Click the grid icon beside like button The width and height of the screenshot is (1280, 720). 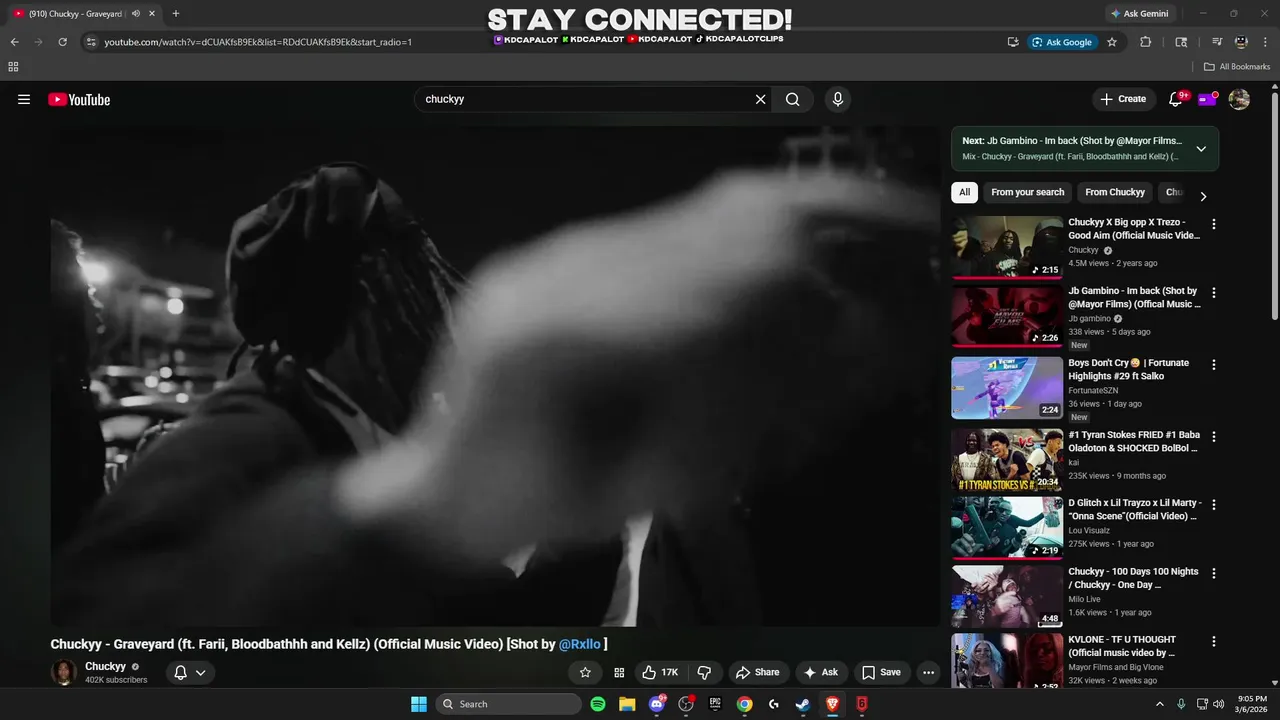[x=619, y=673]
